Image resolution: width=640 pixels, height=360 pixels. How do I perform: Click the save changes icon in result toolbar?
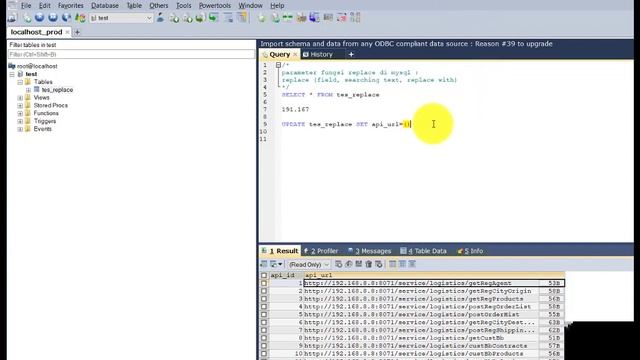[359, 264]
